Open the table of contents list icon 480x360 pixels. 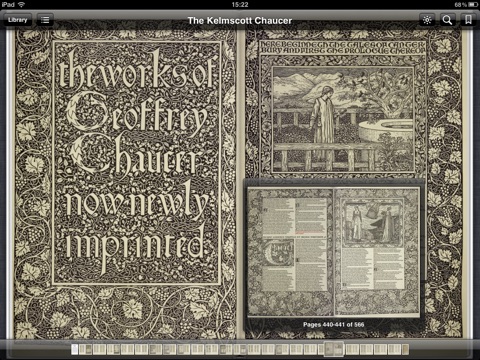[x=45, y=20]
